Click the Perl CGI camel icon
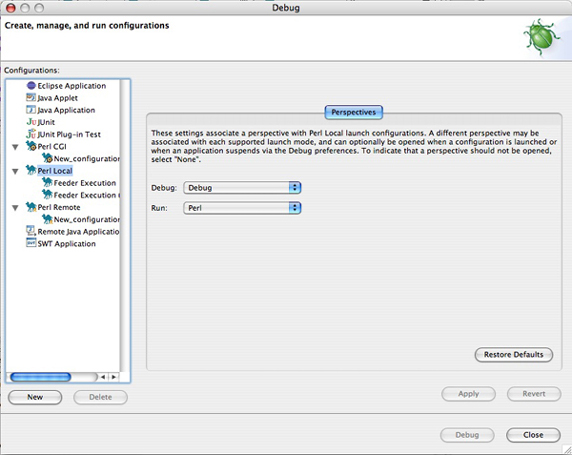 31,146
